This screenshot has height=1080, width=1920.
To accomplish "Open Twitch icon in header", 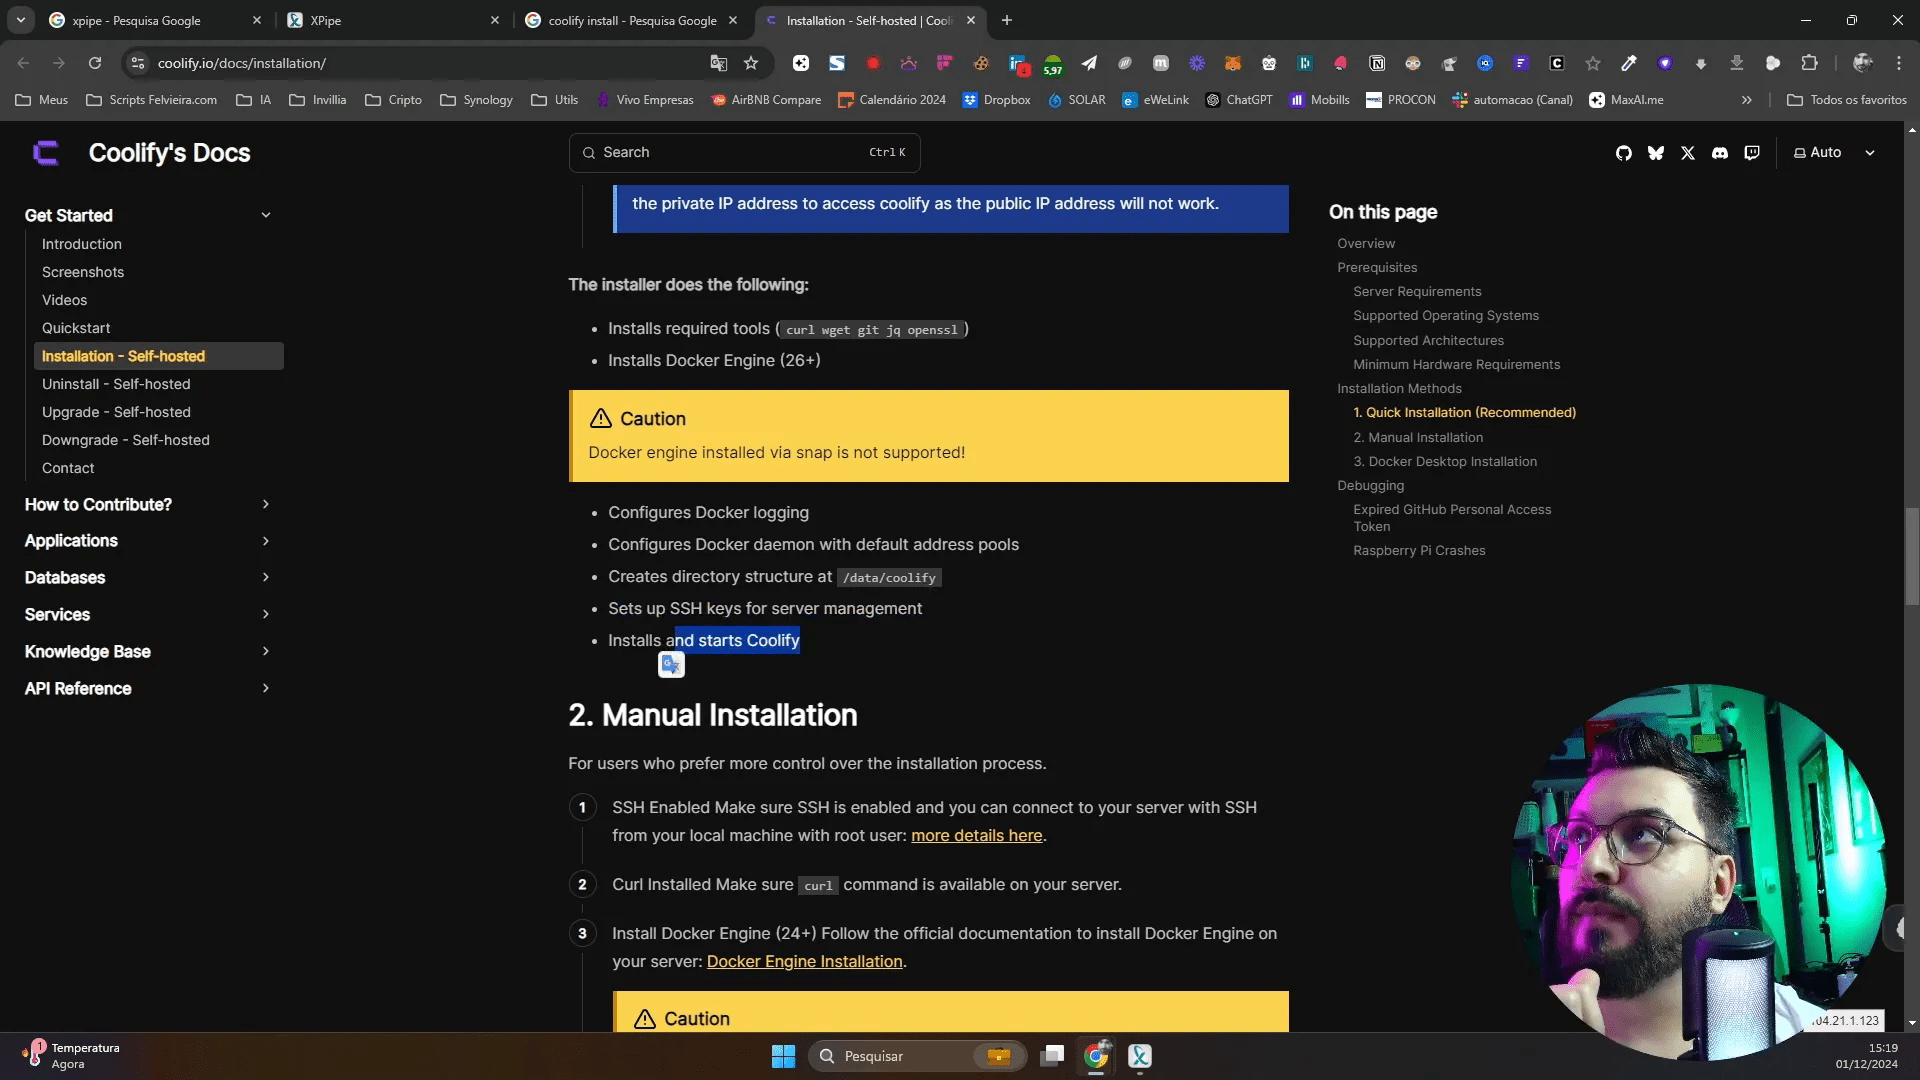I will [x=1752, y=153].
